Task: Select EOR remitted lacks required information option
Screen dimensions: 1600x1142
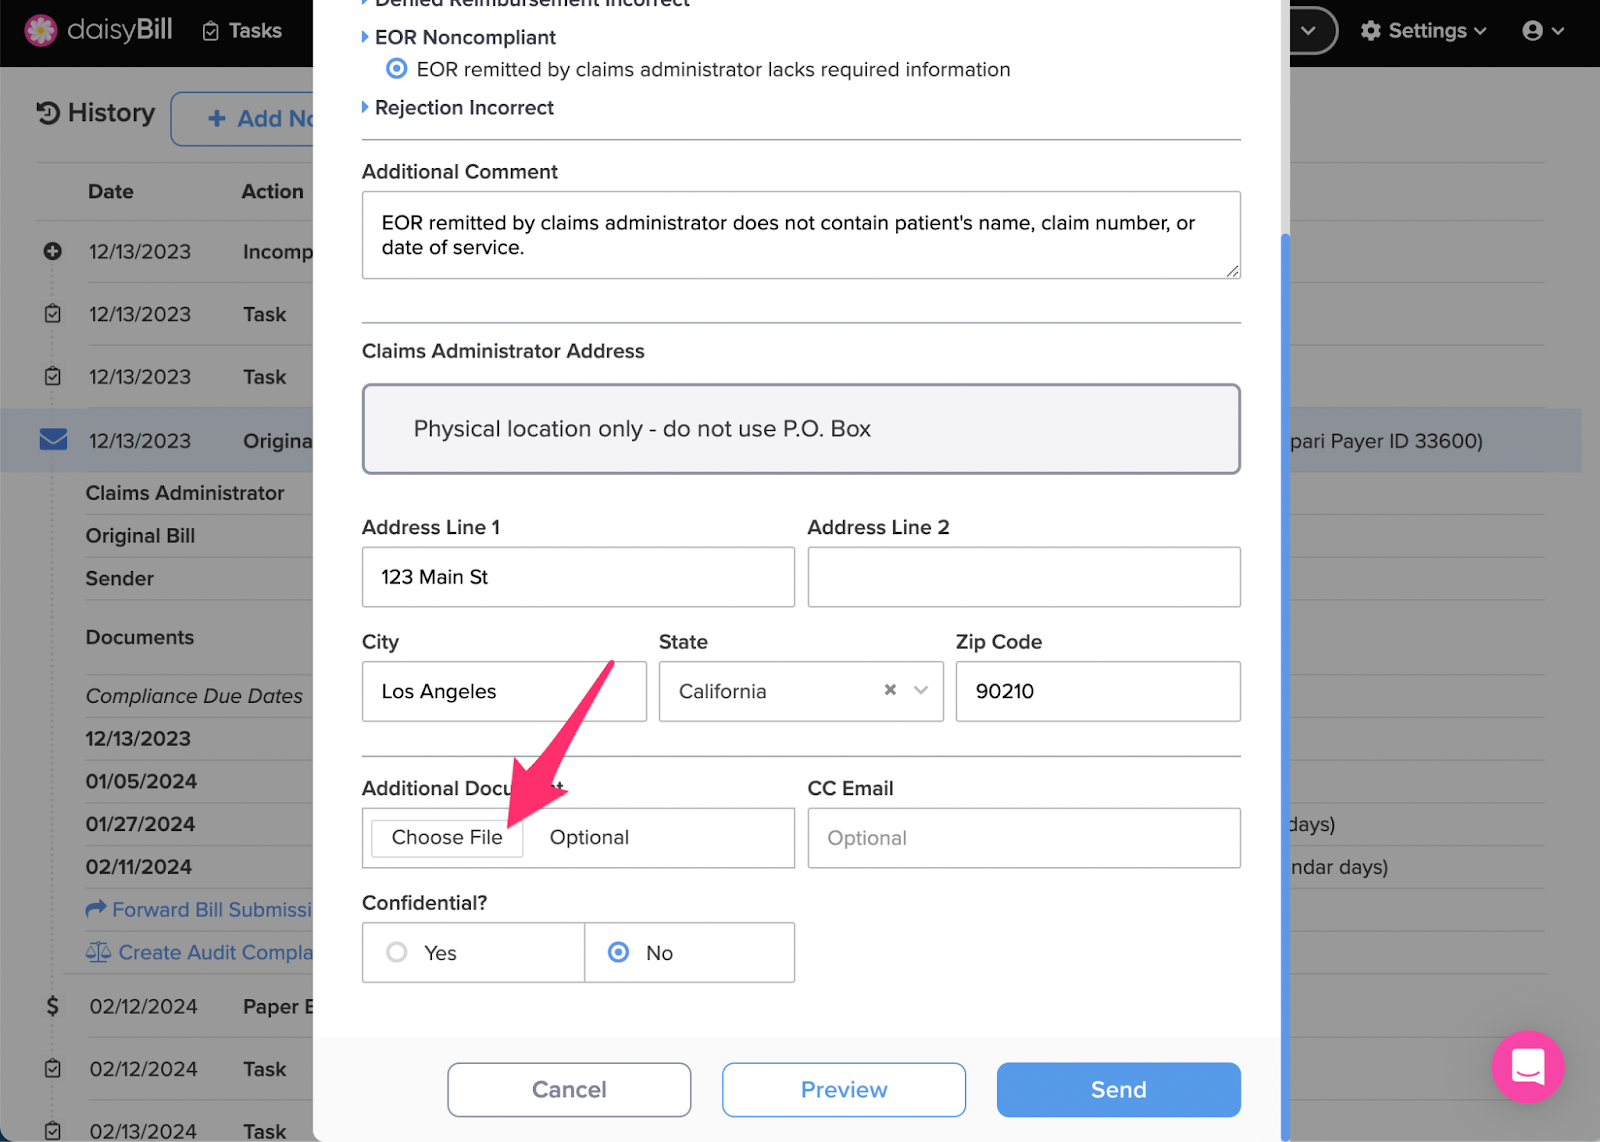Action: (x=397, y=69)
